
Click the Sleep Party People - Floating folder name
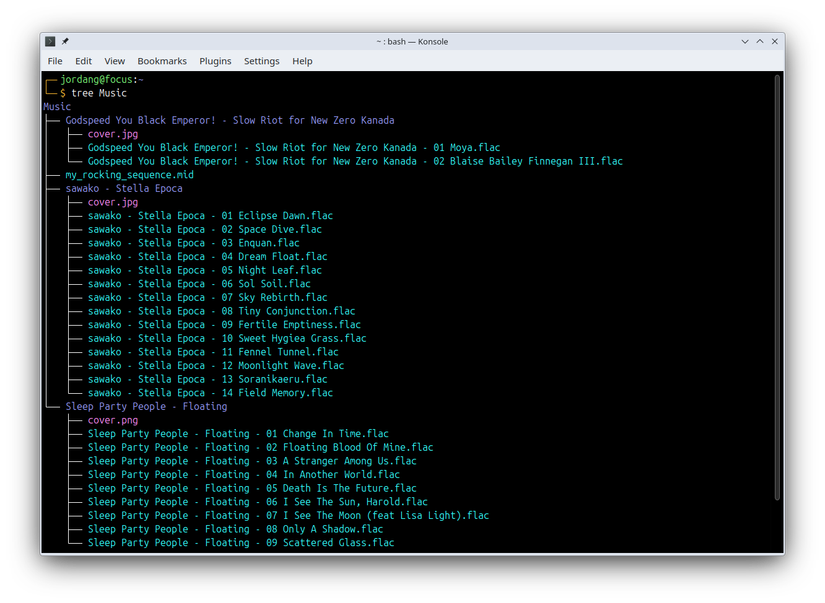pyautogui.click(x=145, y=406)
